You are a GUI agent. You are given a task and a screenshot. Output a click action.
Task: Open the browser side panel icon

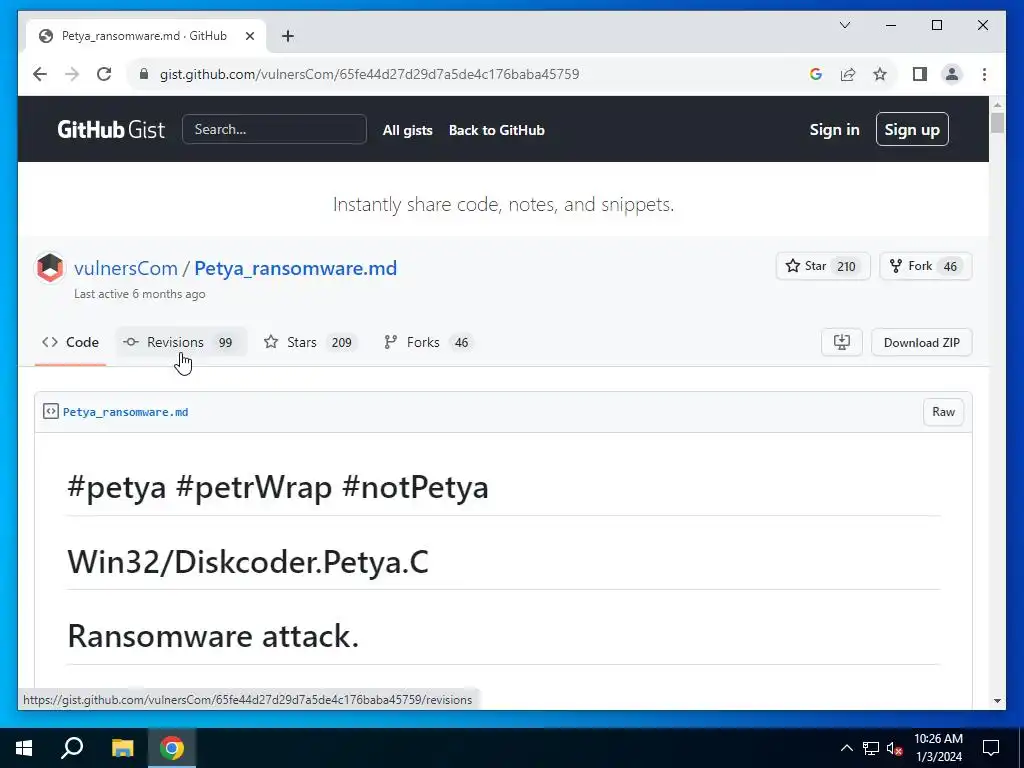[920, 74]
